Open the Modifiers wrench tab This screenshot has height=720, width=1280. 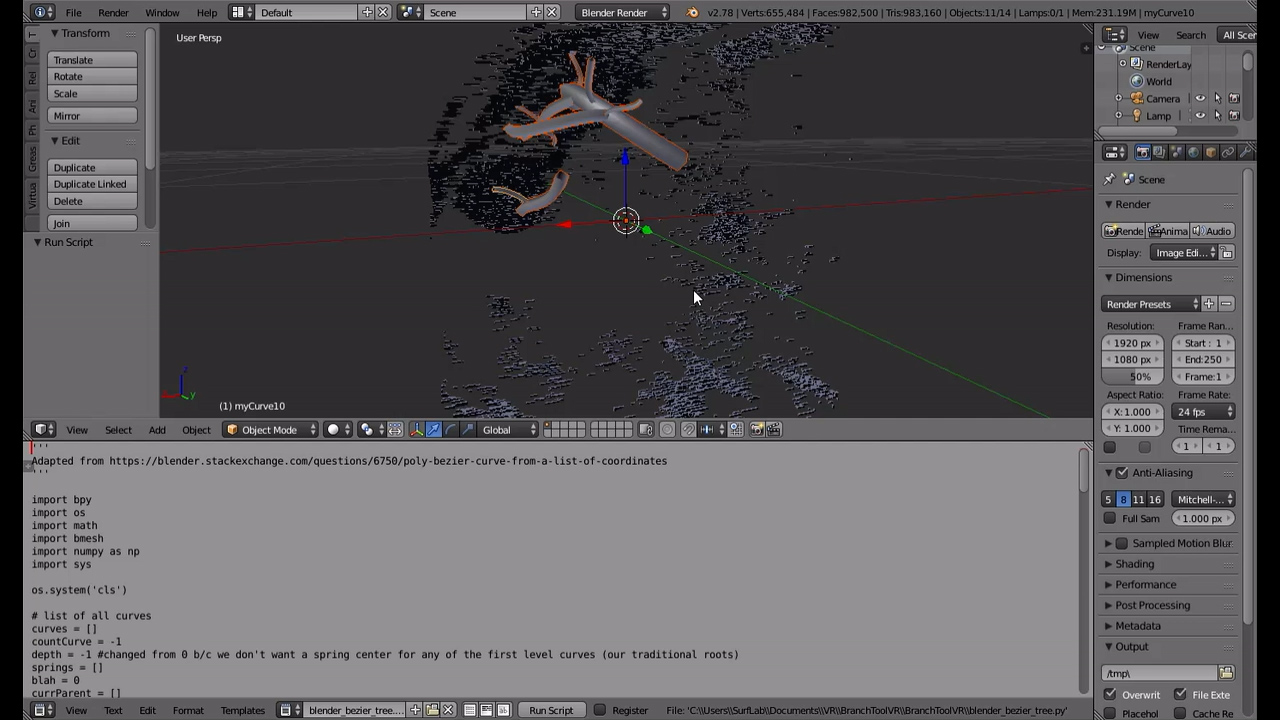1245,152
